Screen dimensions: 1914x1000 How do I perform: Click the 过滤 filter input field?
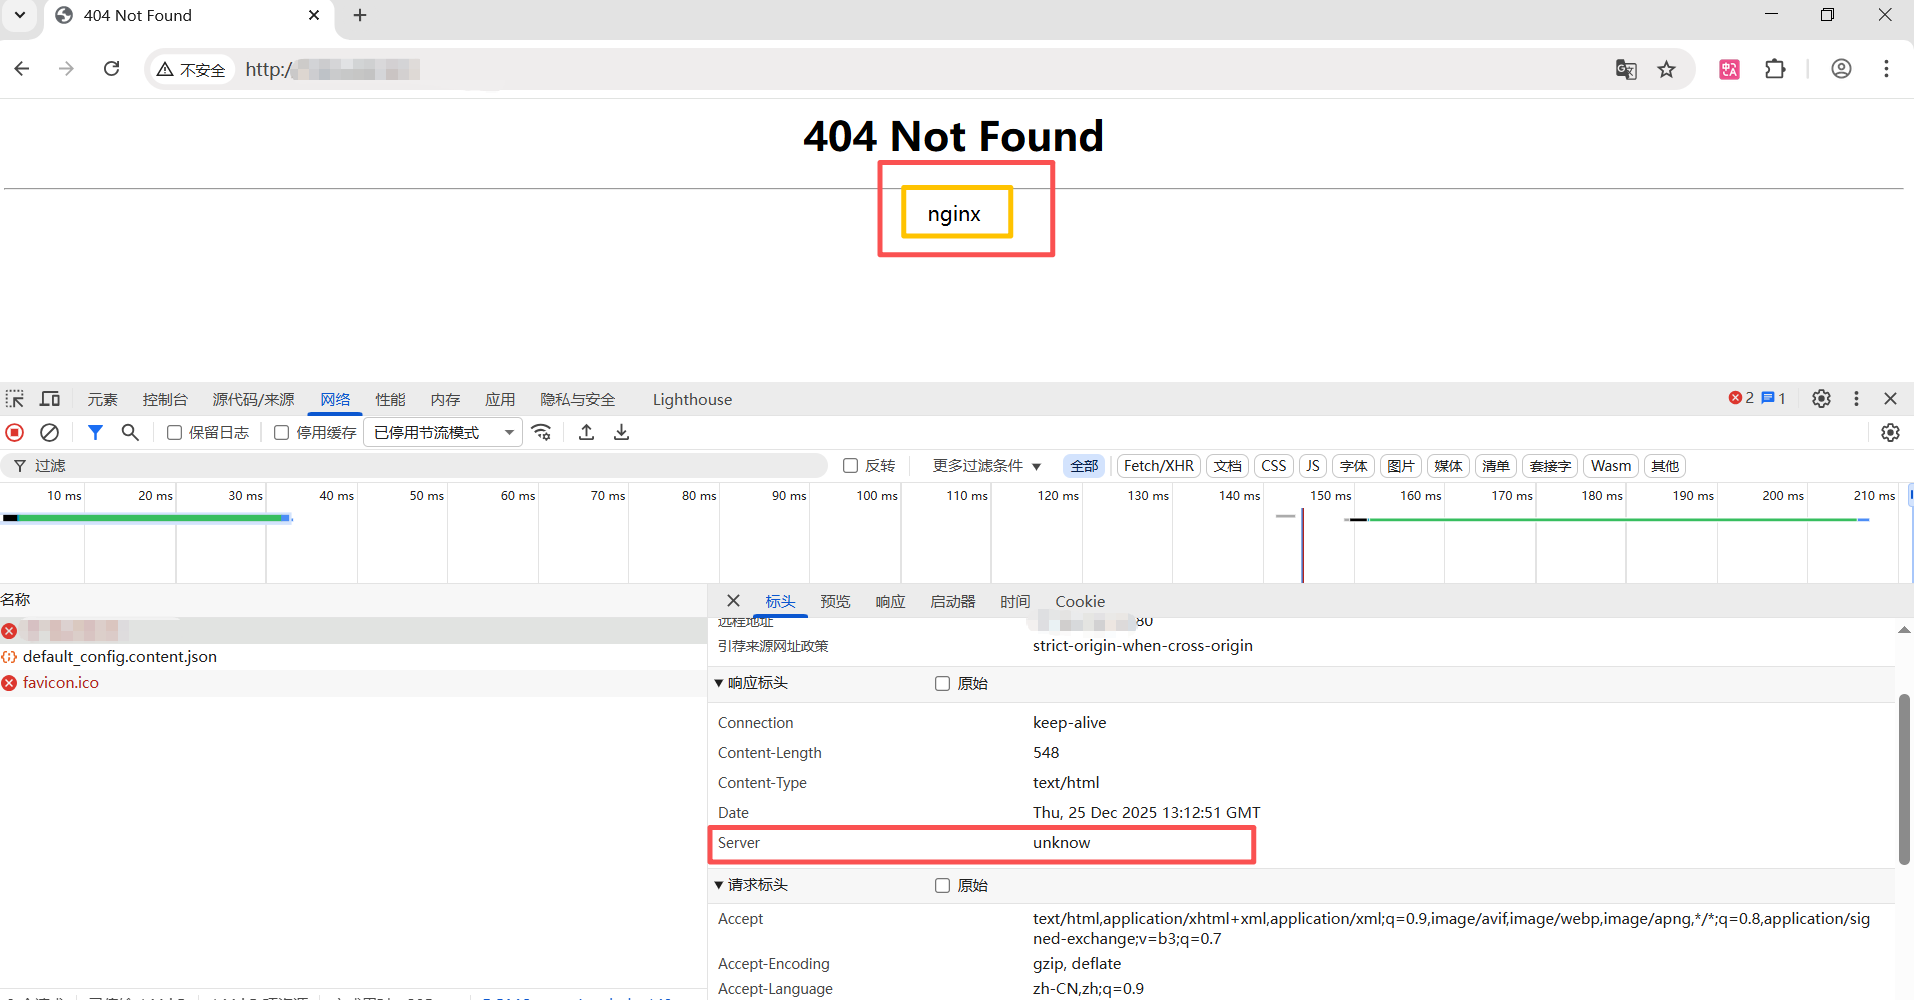pos(420,466)
